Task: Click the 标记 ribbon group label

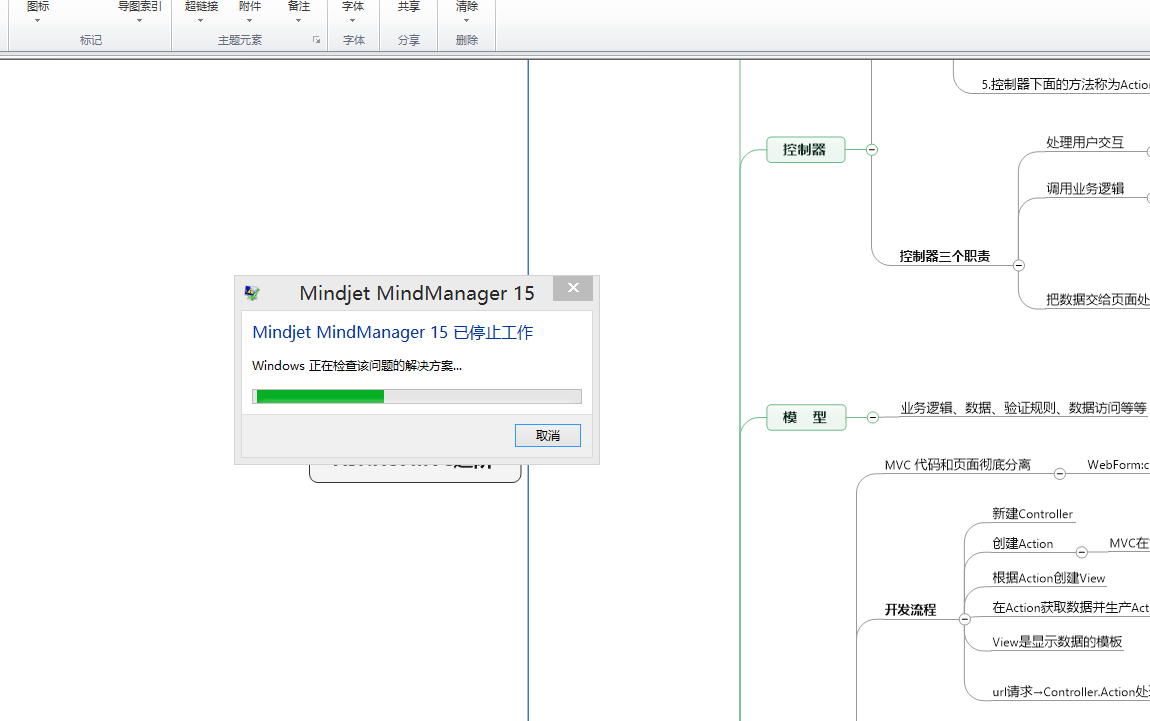Action: tap(91, 40)
